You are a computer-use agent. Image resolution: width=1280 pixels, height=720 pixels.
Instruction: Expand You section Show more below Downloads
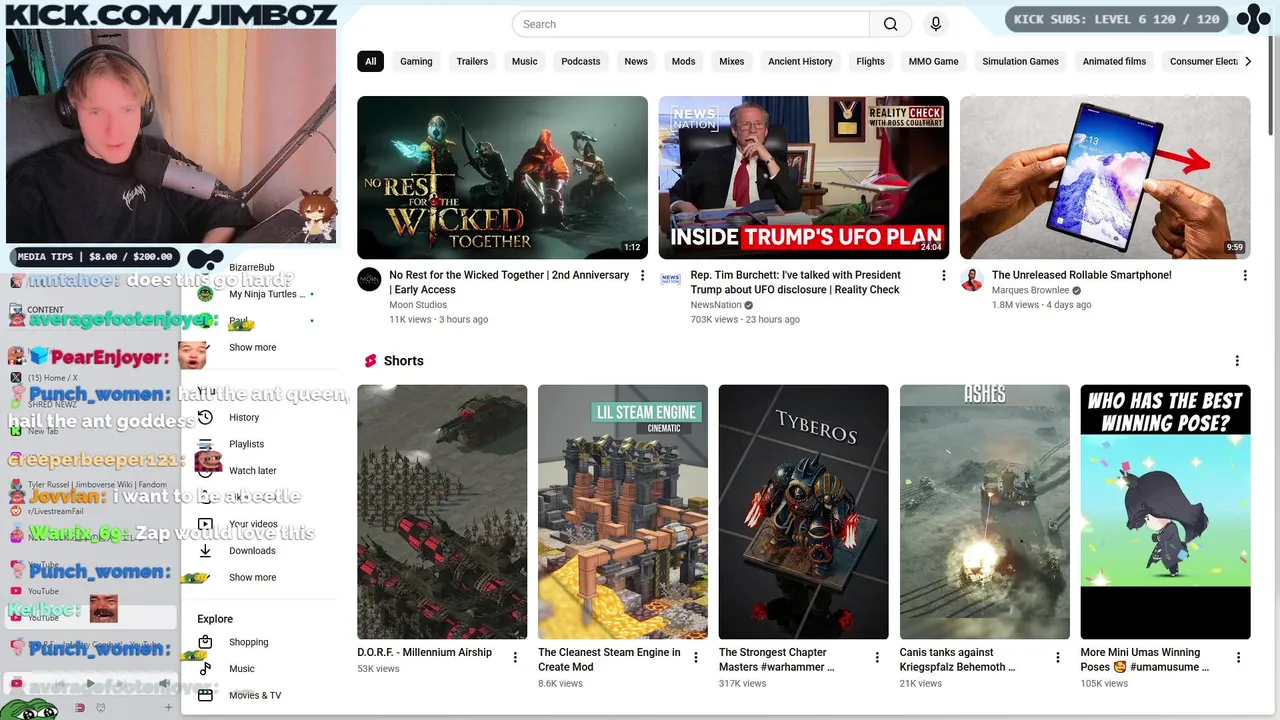pos(252,577)
